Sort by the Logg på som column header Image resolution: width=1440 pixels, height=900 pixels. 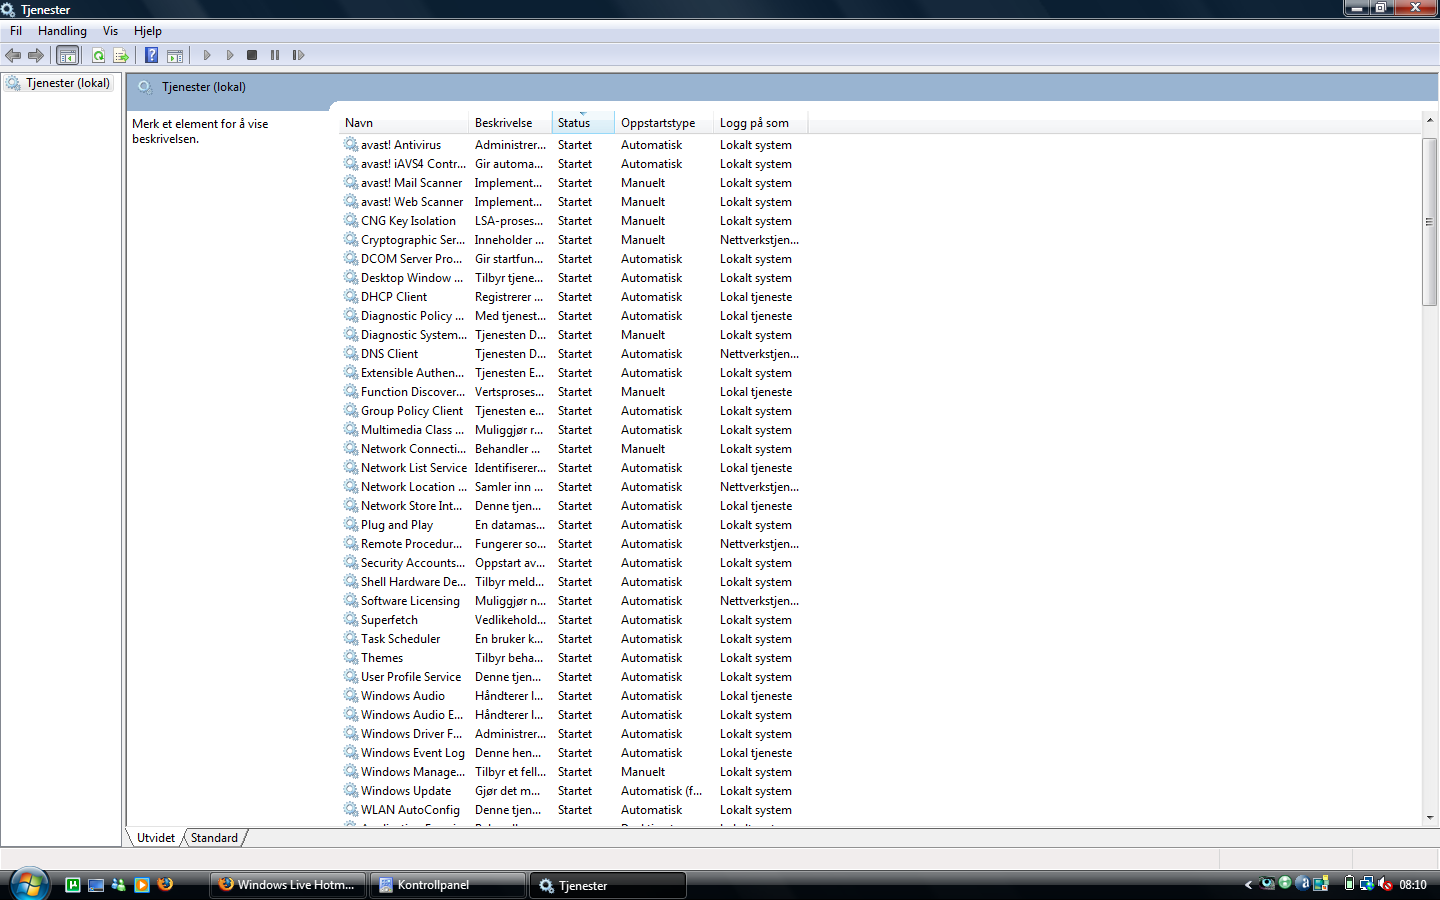click(x=760, y=123)
